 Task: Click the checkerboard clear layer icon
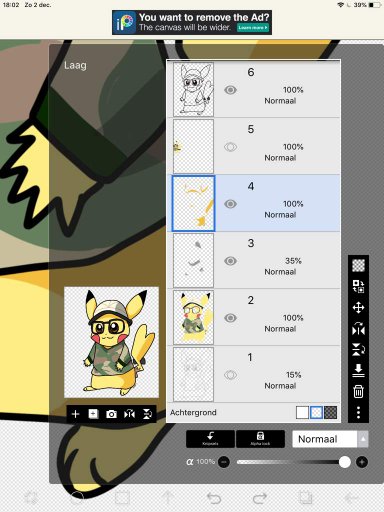358,266
